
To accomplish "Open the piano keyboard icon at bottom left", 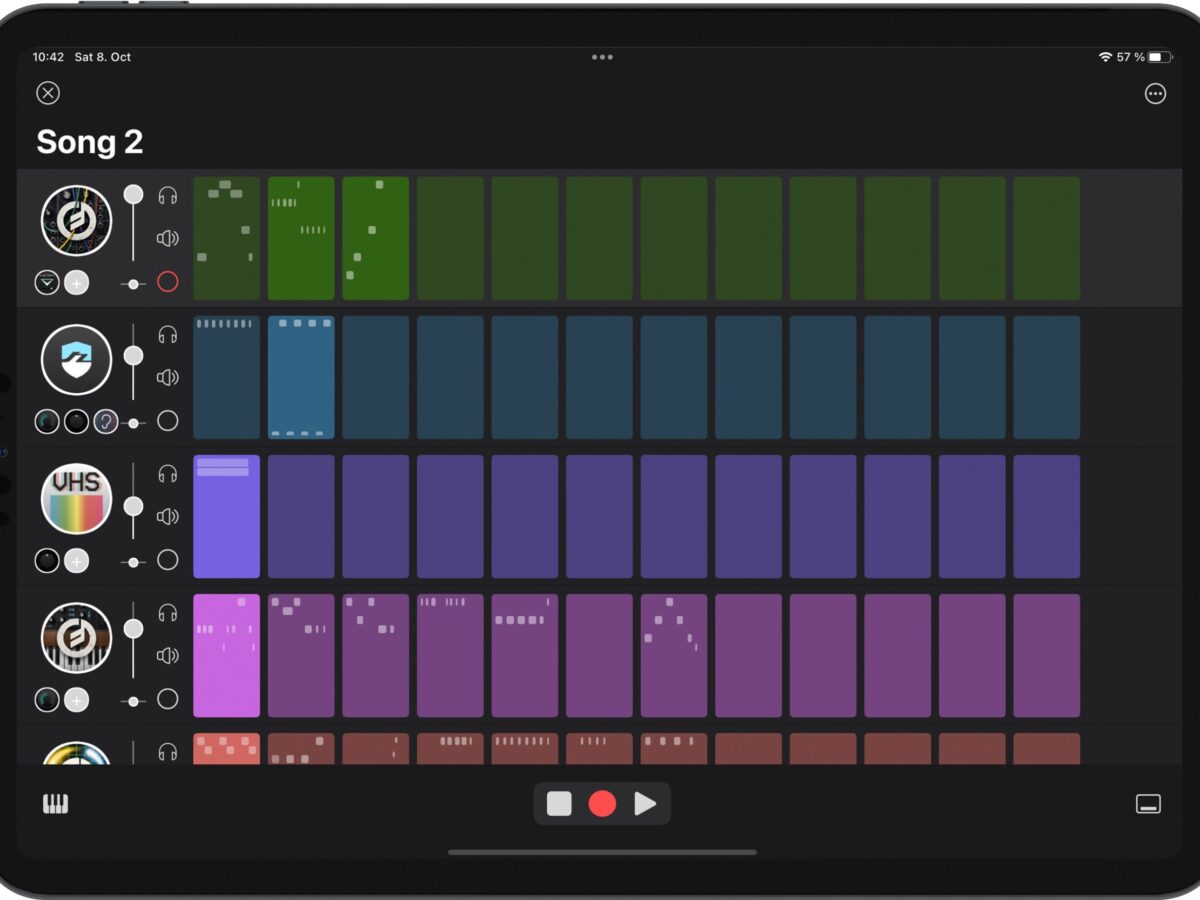I will pos(55,804).
